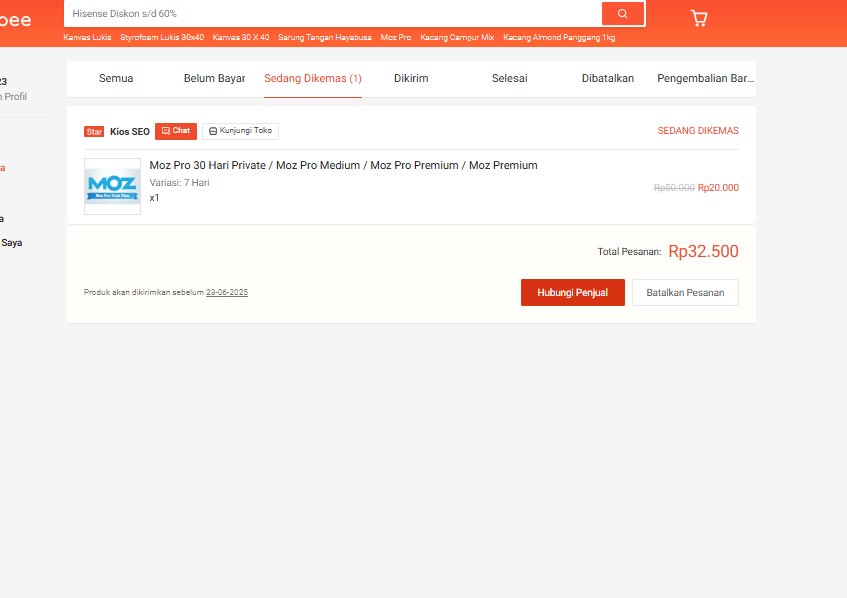Click the shipping deadline date 23-06-2025
The width and height of the screenshot is (847, 598).
click(x=227, y=292)
